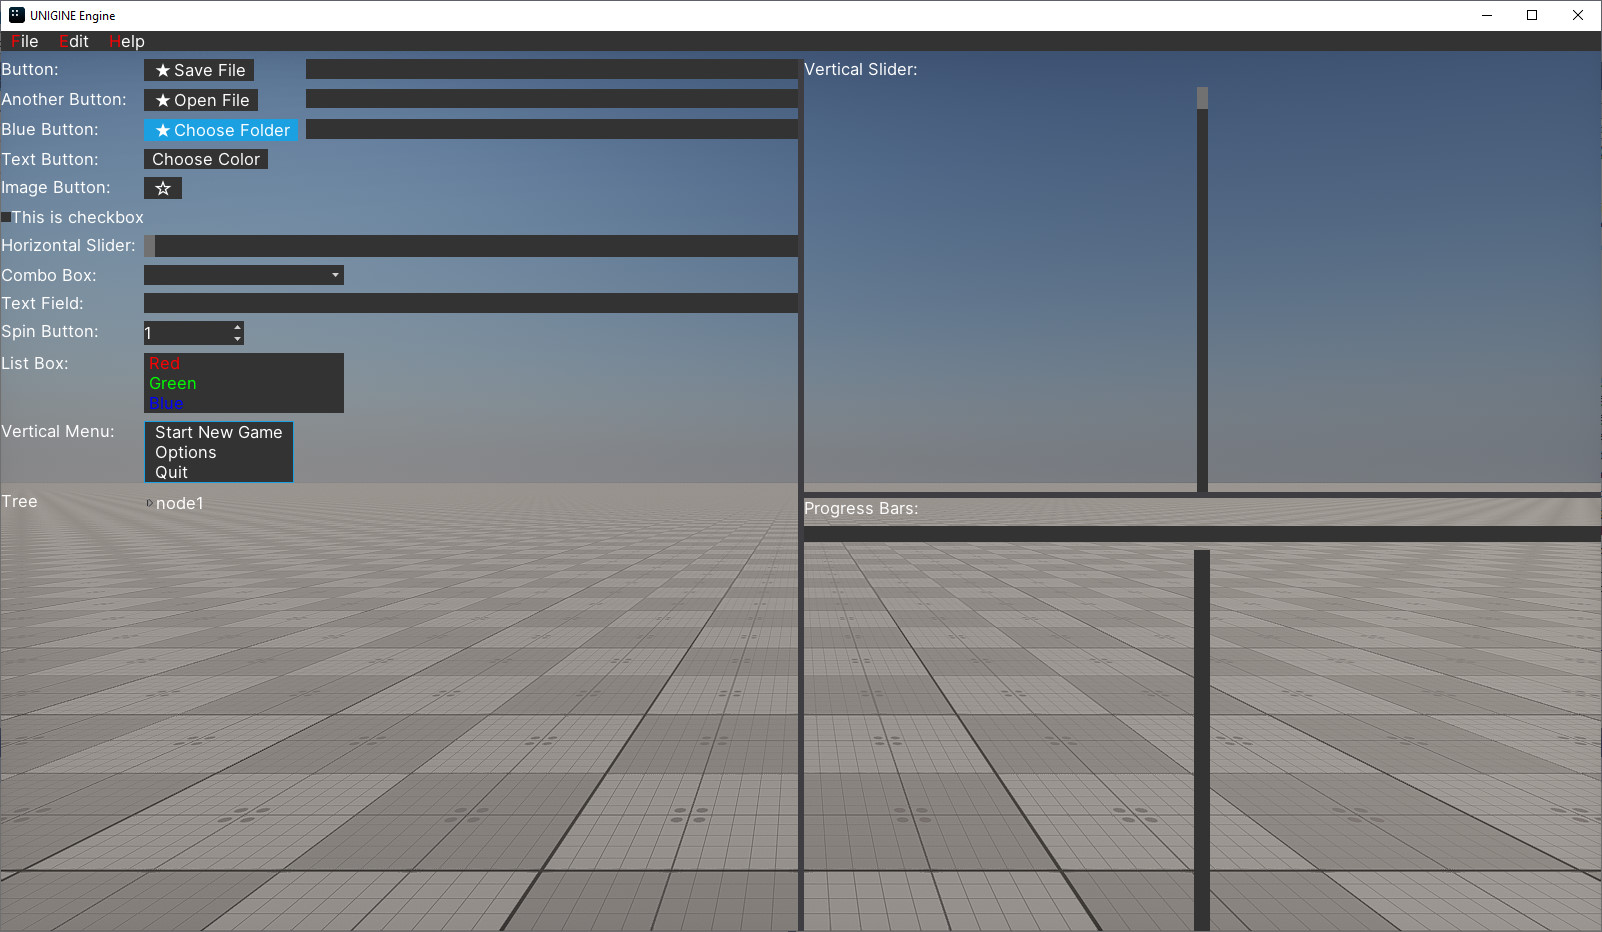
Task: Open the Help menu
Action: coord(127,41)
